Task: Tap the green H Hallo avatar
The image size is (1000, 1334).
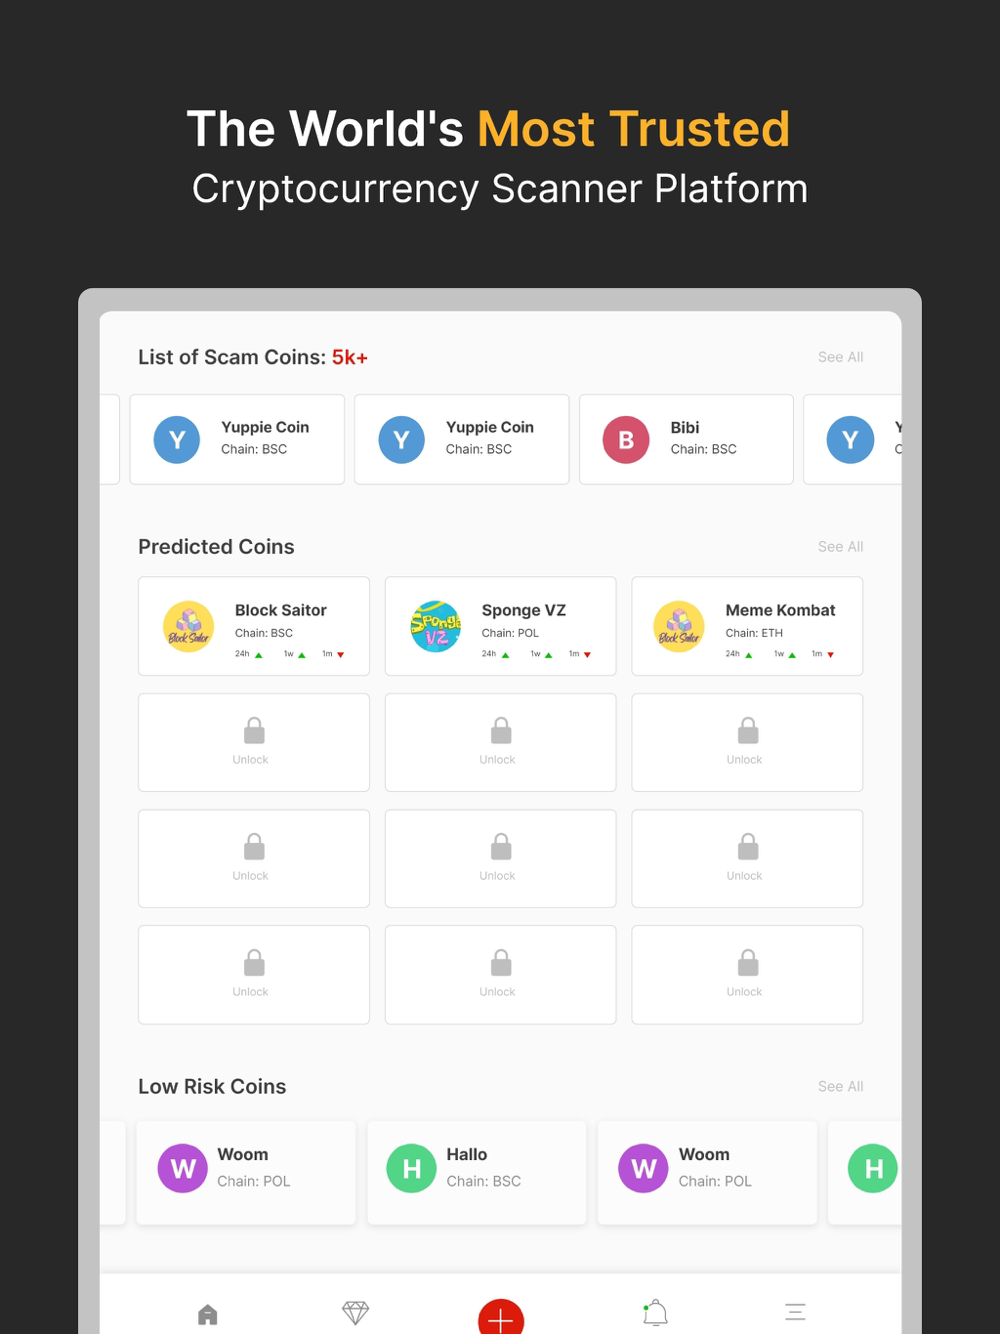Action: pyautogui.click(x=412, y=1168)
